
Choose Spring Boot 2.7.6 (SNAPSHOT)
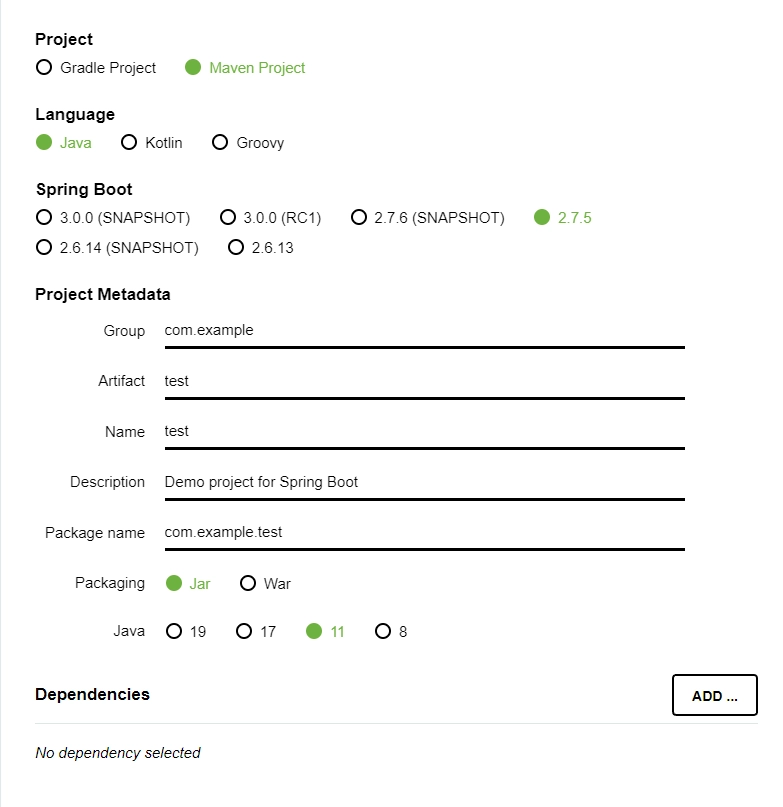click(359, 217)
